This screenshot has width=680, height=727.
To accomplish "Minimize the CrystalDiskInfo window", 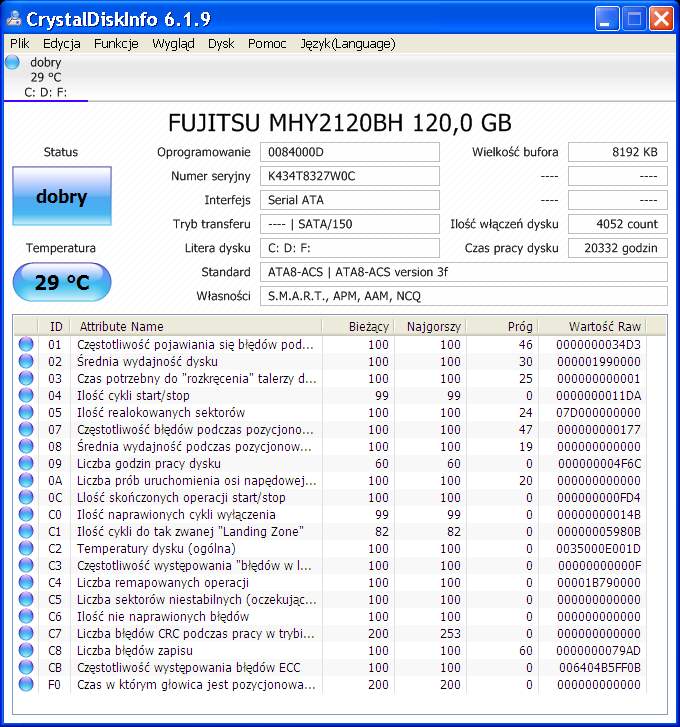I will click(x=606, y=19).
